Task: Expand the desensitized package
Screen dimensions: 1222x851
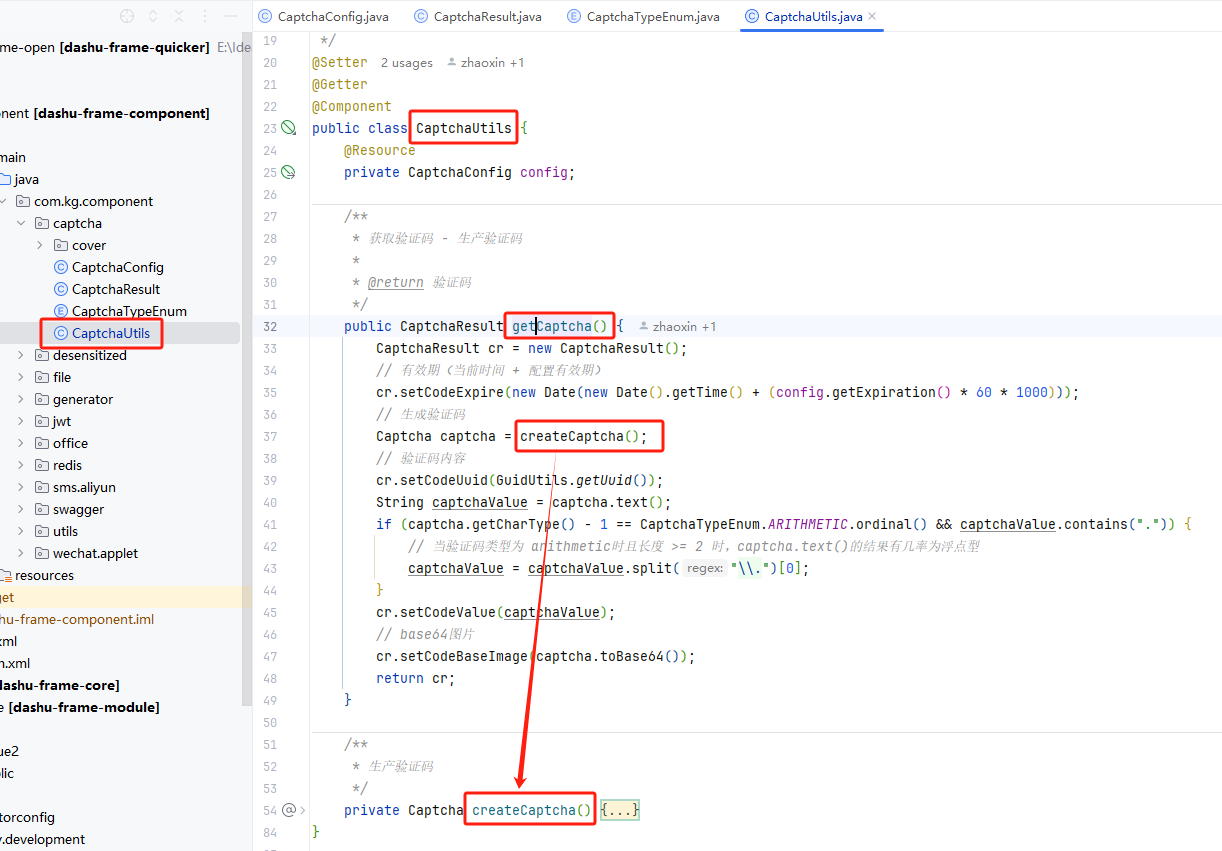Action: [x=22, y=355]
